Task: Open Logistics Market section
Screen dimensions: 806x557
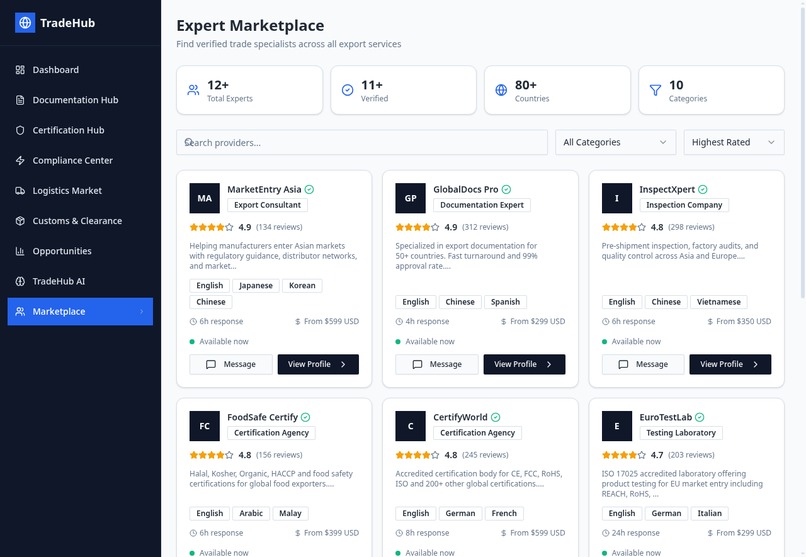Action: click(x=80, y=191)
